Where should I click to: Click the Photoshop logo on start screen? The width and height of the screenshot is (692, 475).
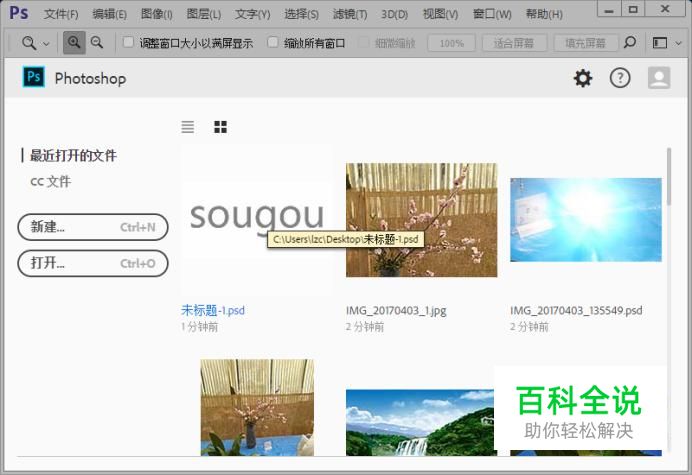click(34, 77)
